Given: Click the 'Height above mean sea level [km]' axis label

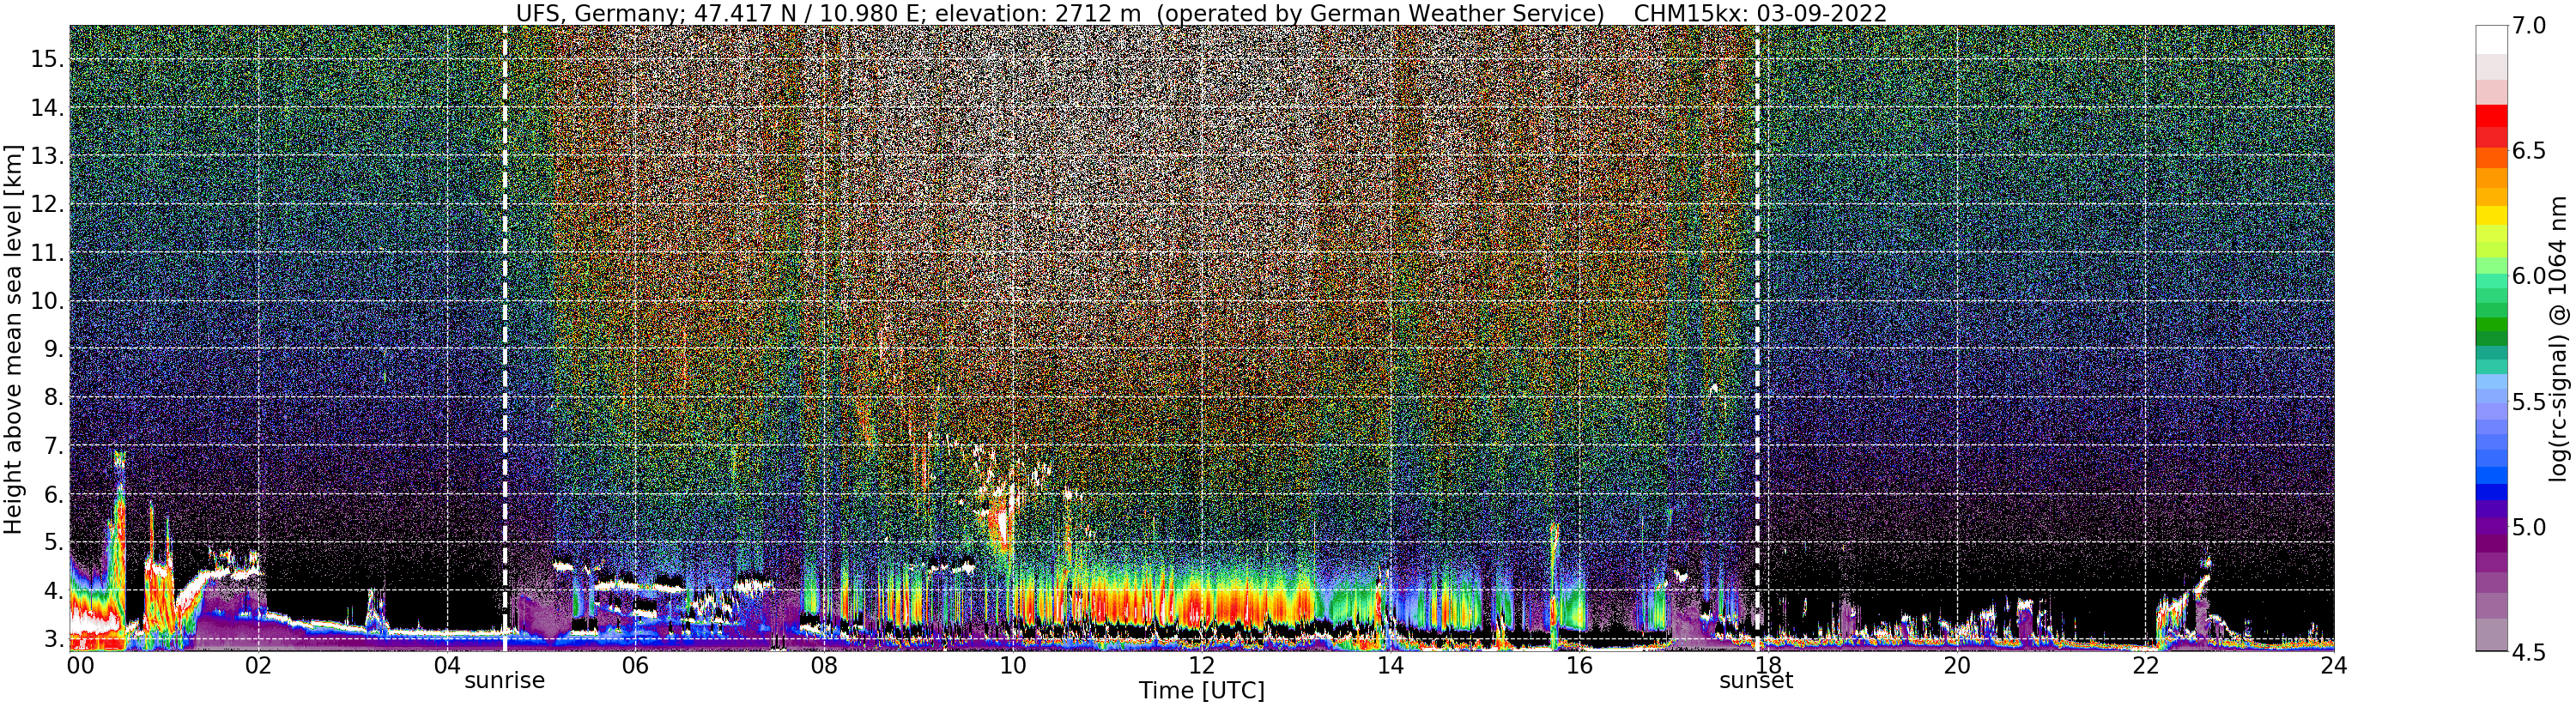Looking at the screenshot, I should [13, 340].
